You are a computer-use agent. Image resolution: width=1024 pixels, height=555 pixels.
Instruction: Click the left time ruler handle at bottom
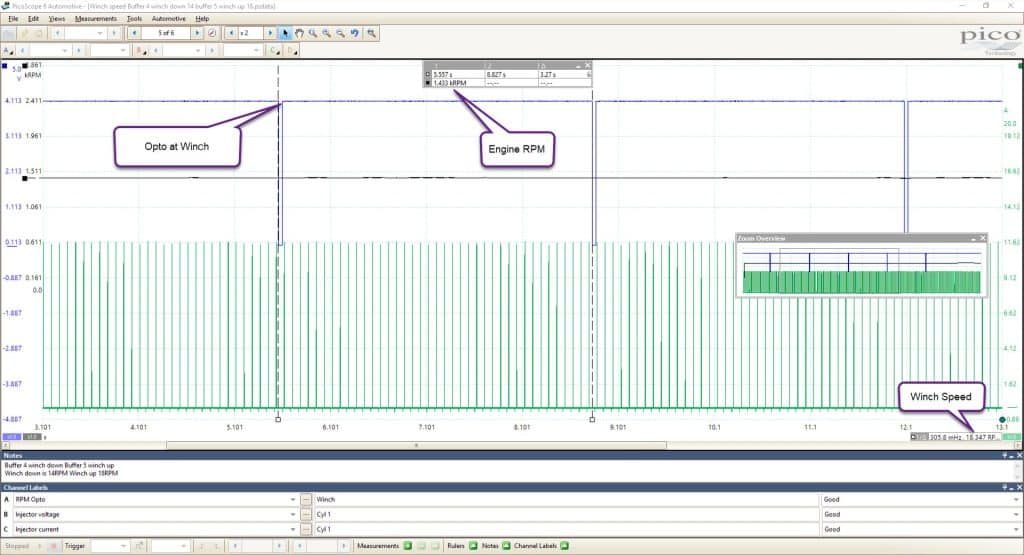pos(278,419)
